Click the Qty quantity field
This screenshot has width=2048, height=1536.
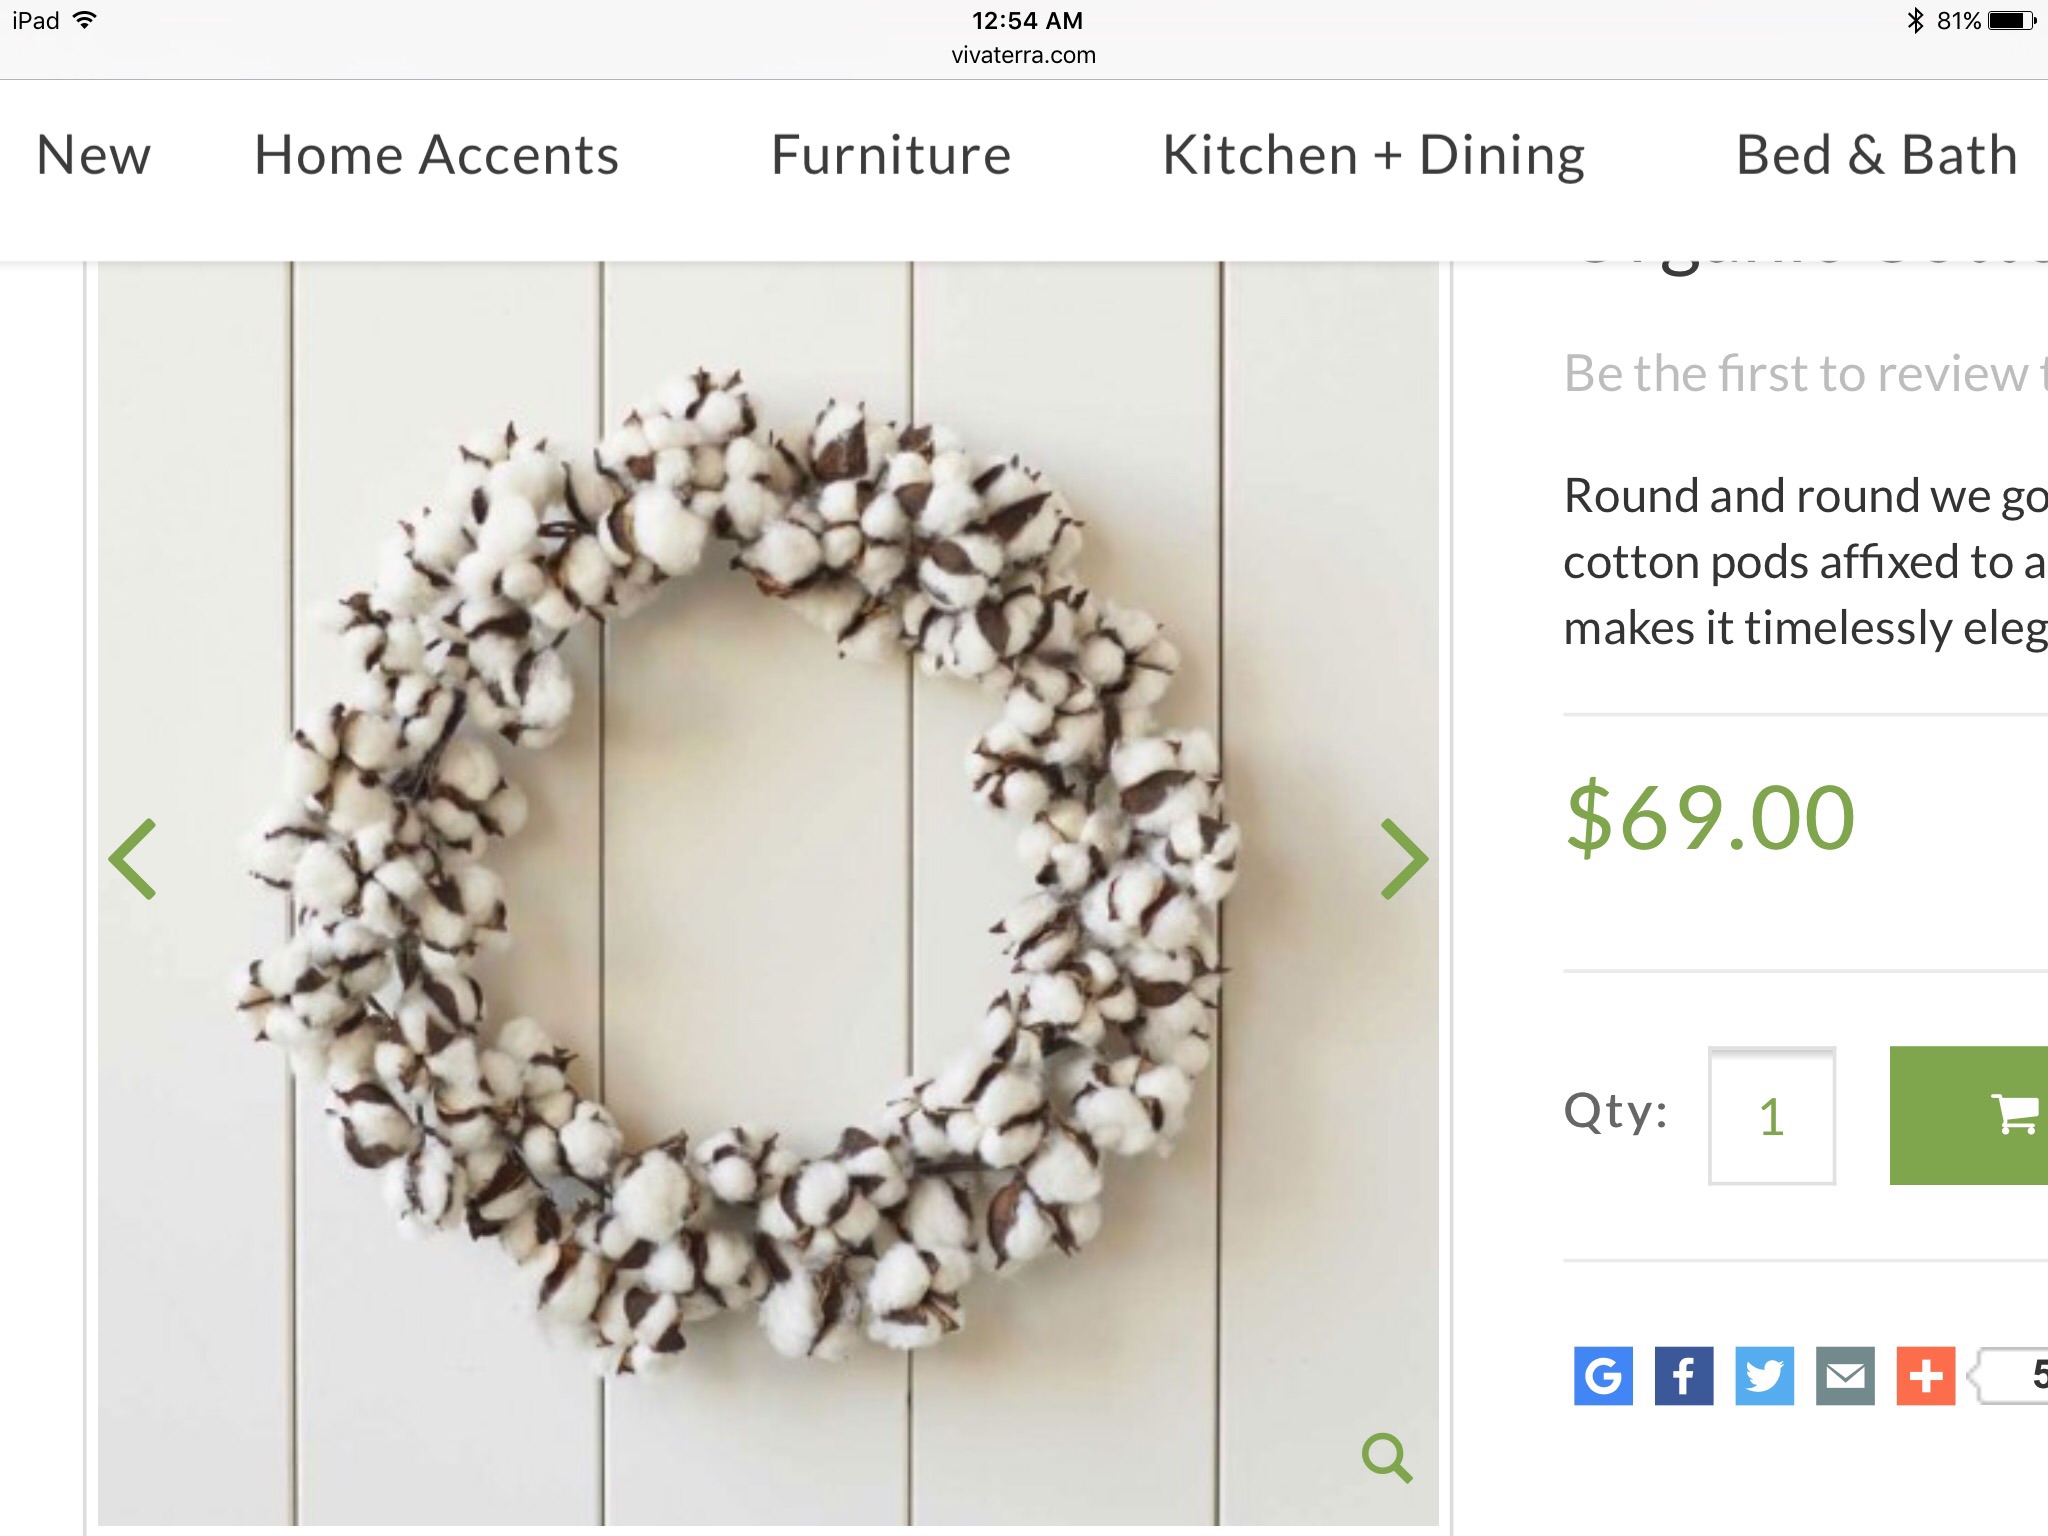tap(1772, 1113)
